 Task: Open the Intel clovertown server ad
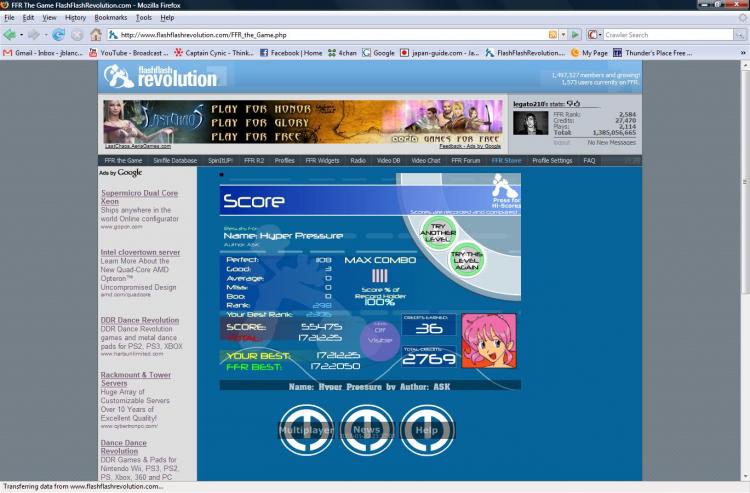click(140, 252)
